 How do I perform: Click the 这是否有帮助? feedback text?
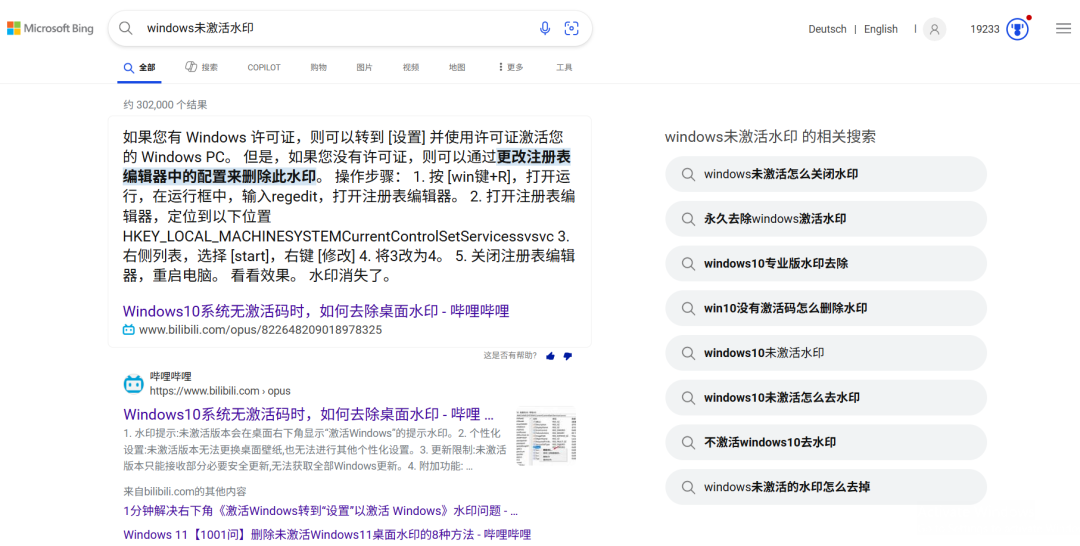pyautogui.click(x=510, y=356)
